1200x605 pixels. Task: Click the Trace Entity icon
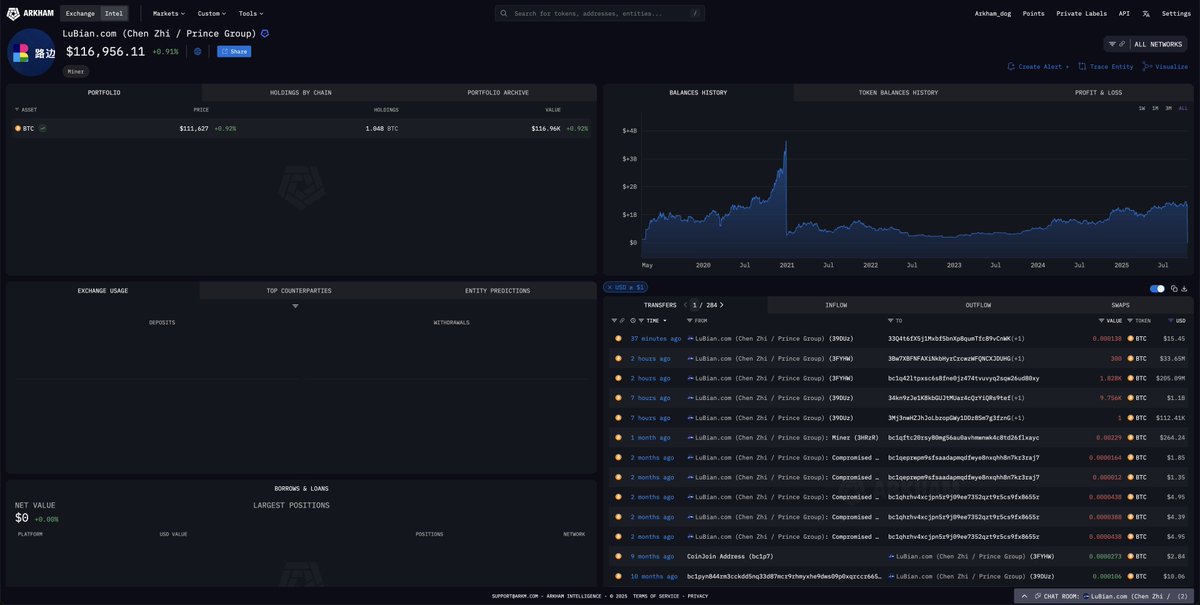click(x=1083, y=67)
